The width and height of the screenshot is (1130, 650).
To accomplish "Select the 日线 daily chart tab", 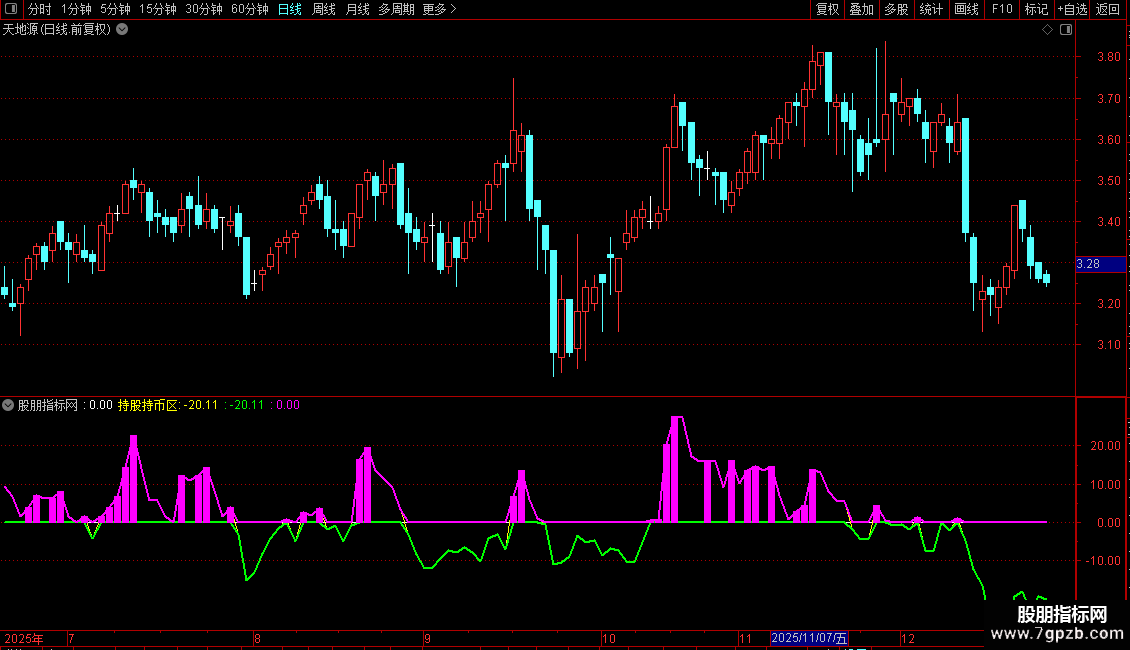I will point(290,9).
